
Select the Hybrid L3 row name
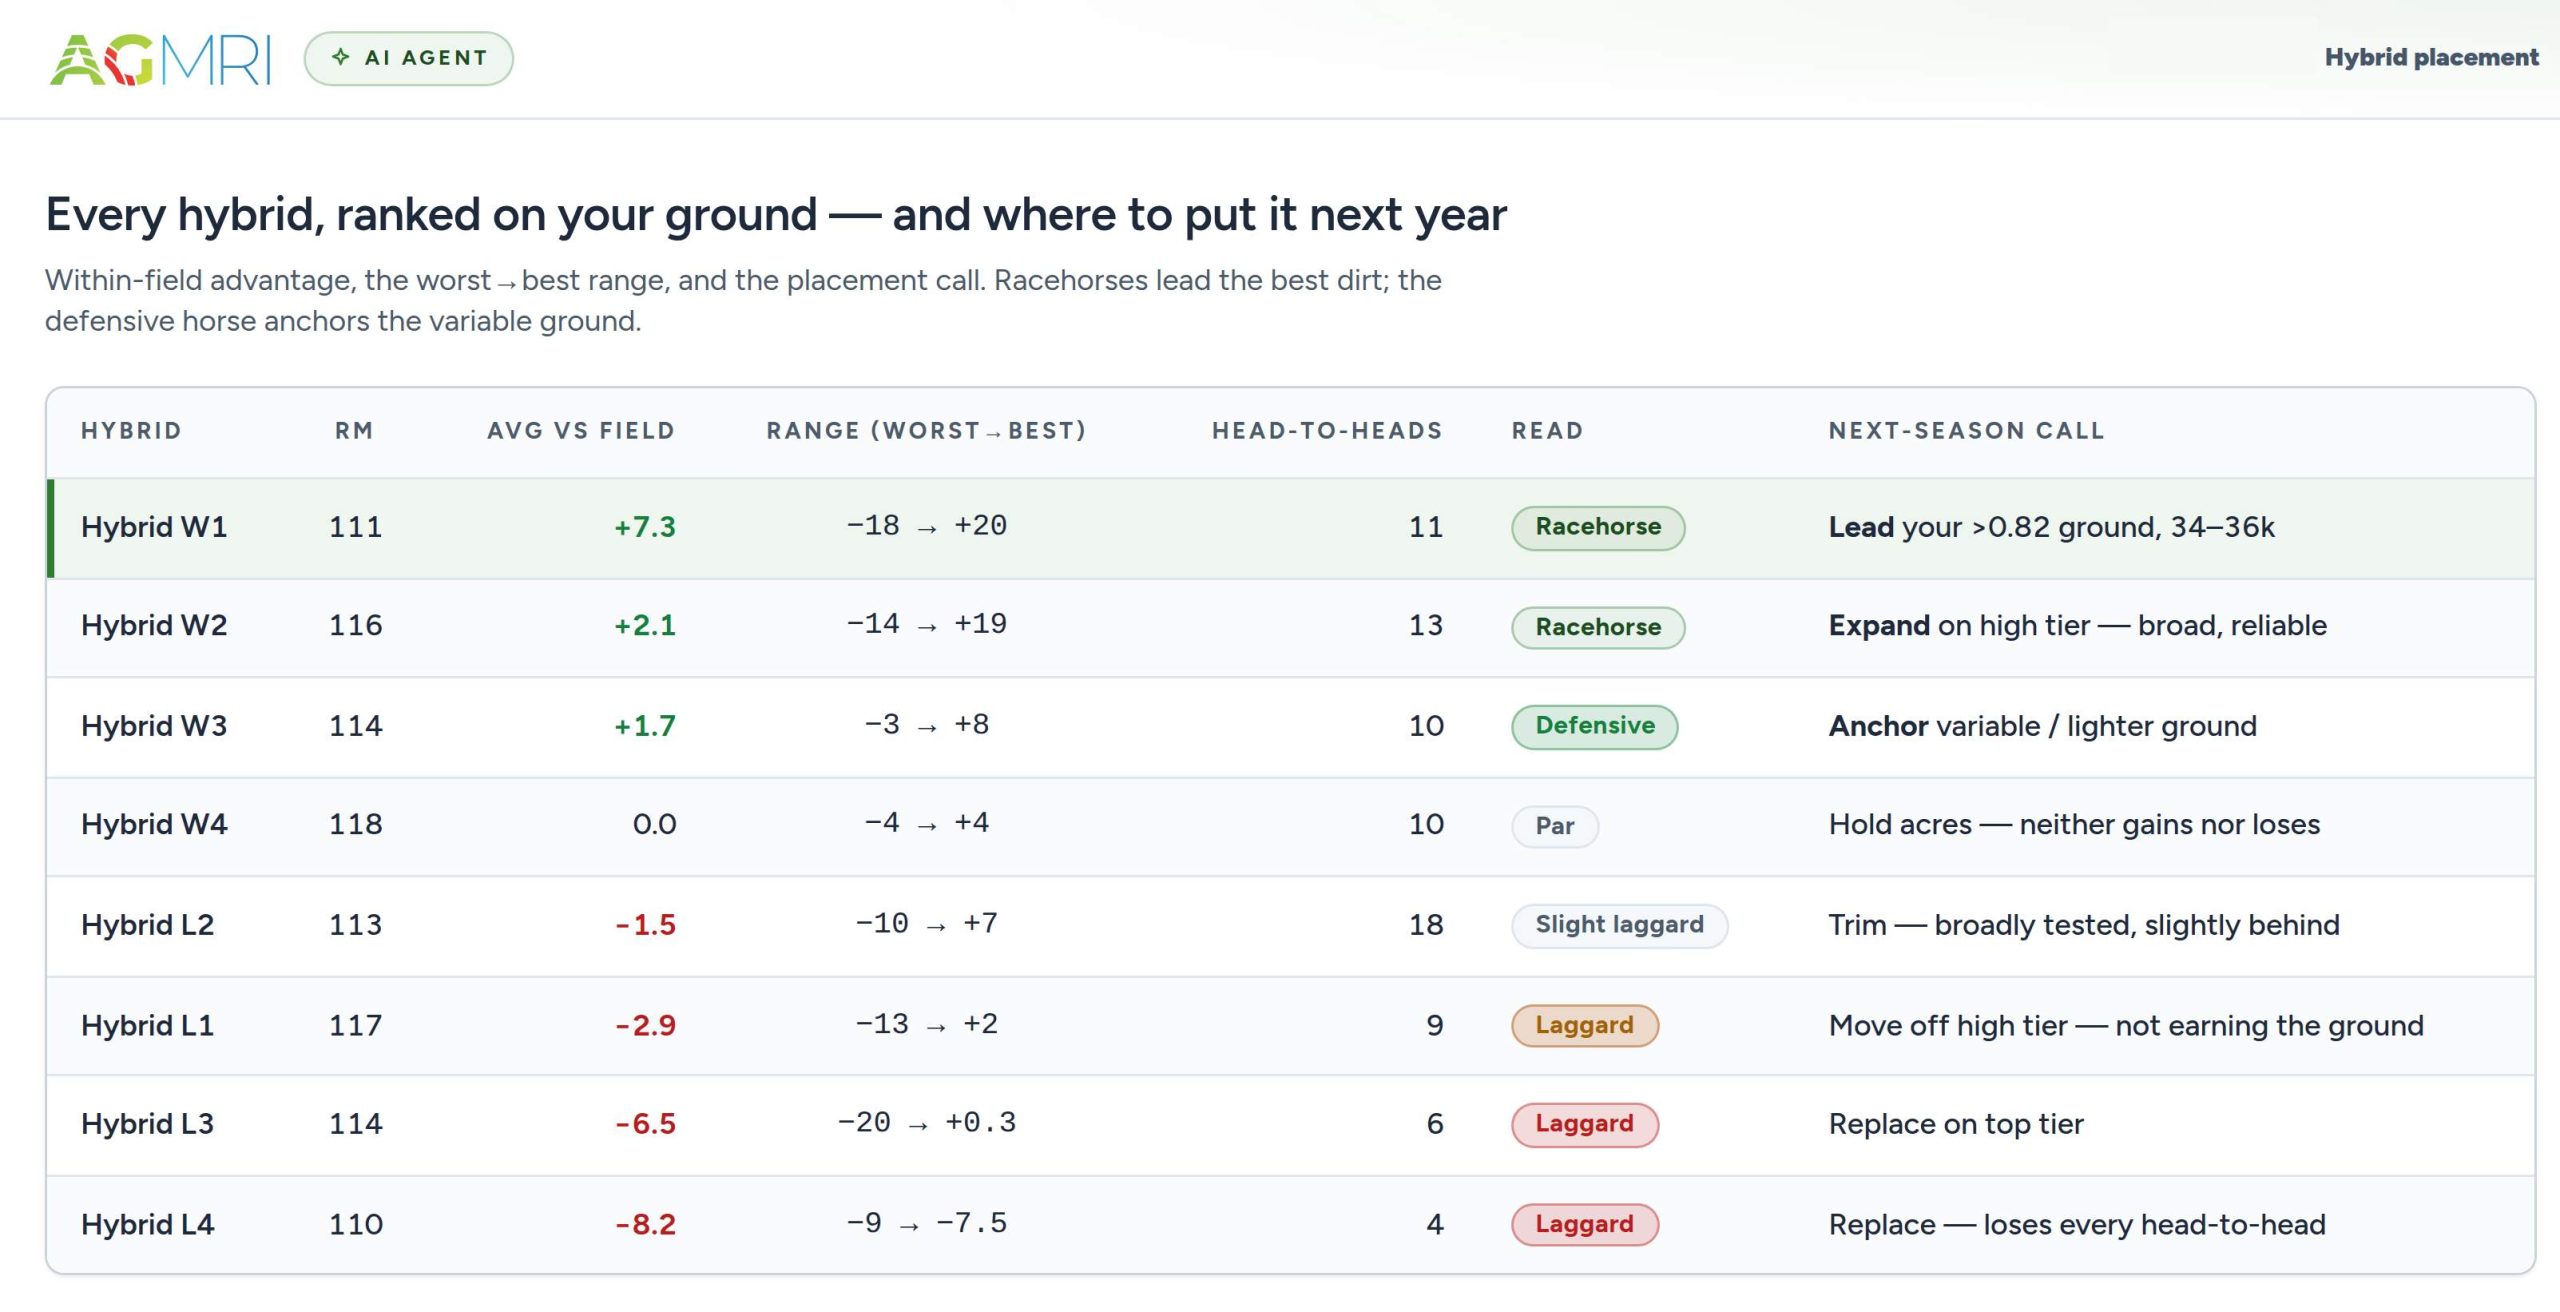(148, 1124)
